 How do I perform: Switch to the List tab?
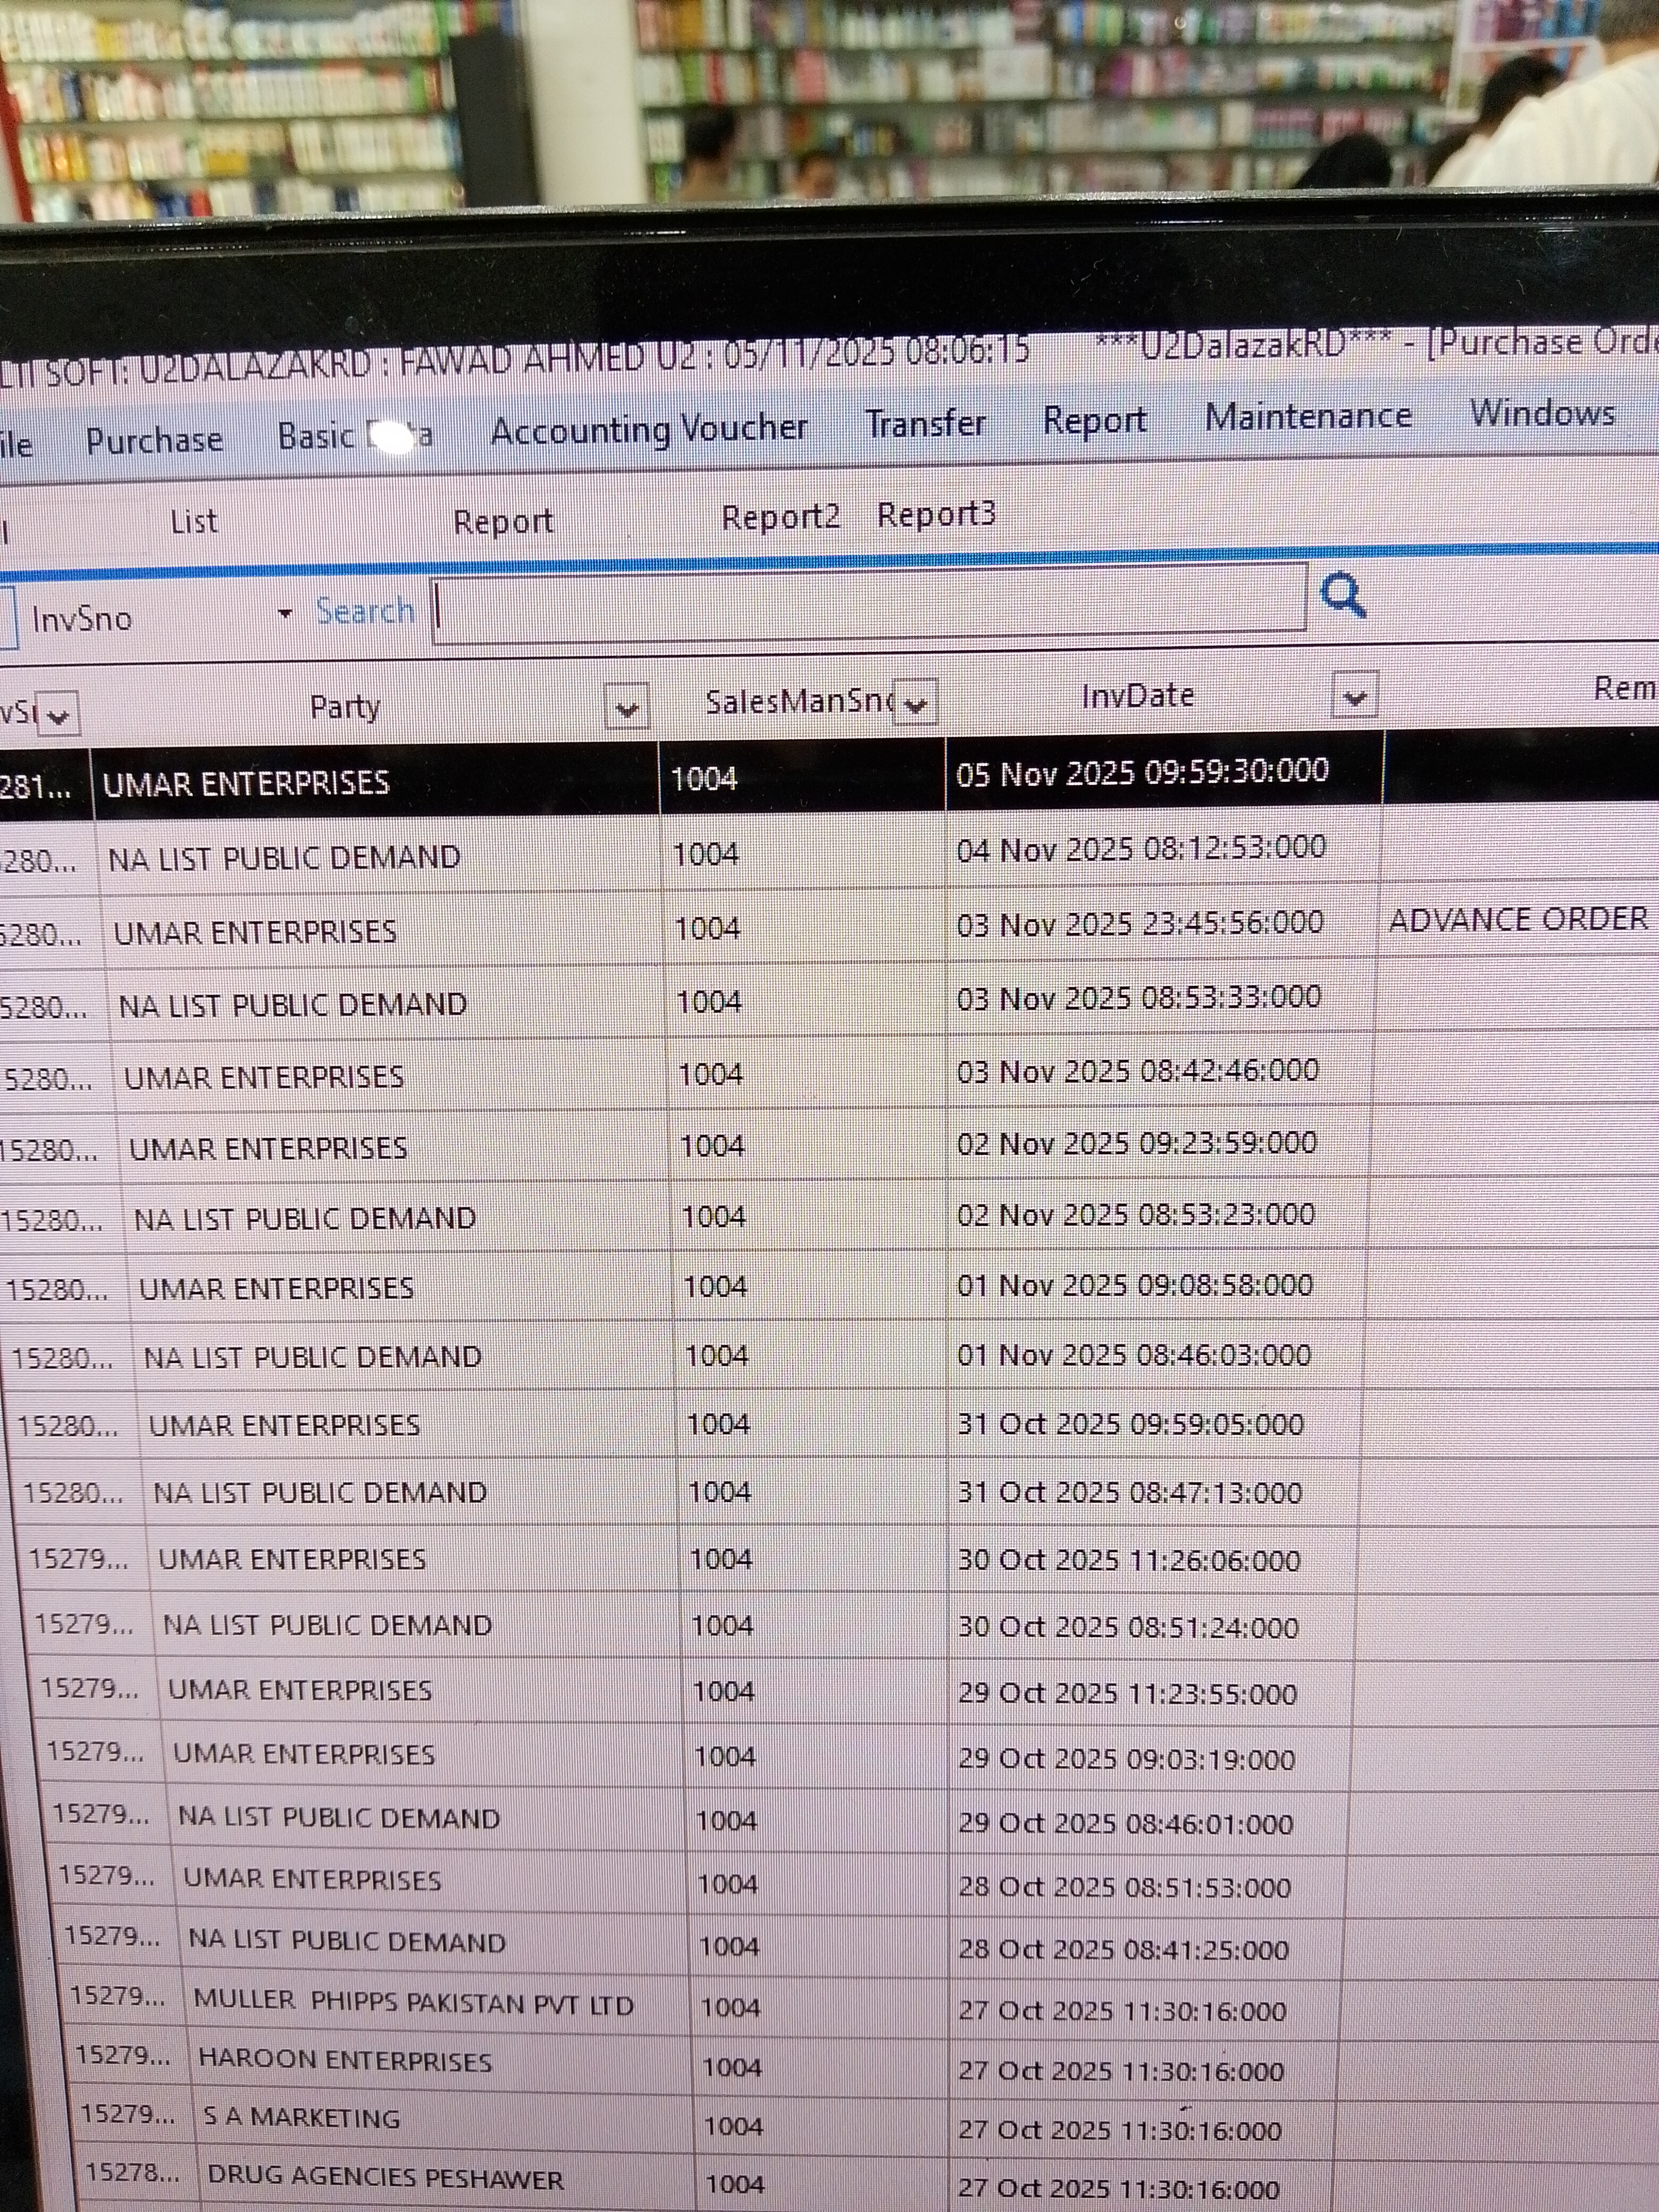point(193,521)
